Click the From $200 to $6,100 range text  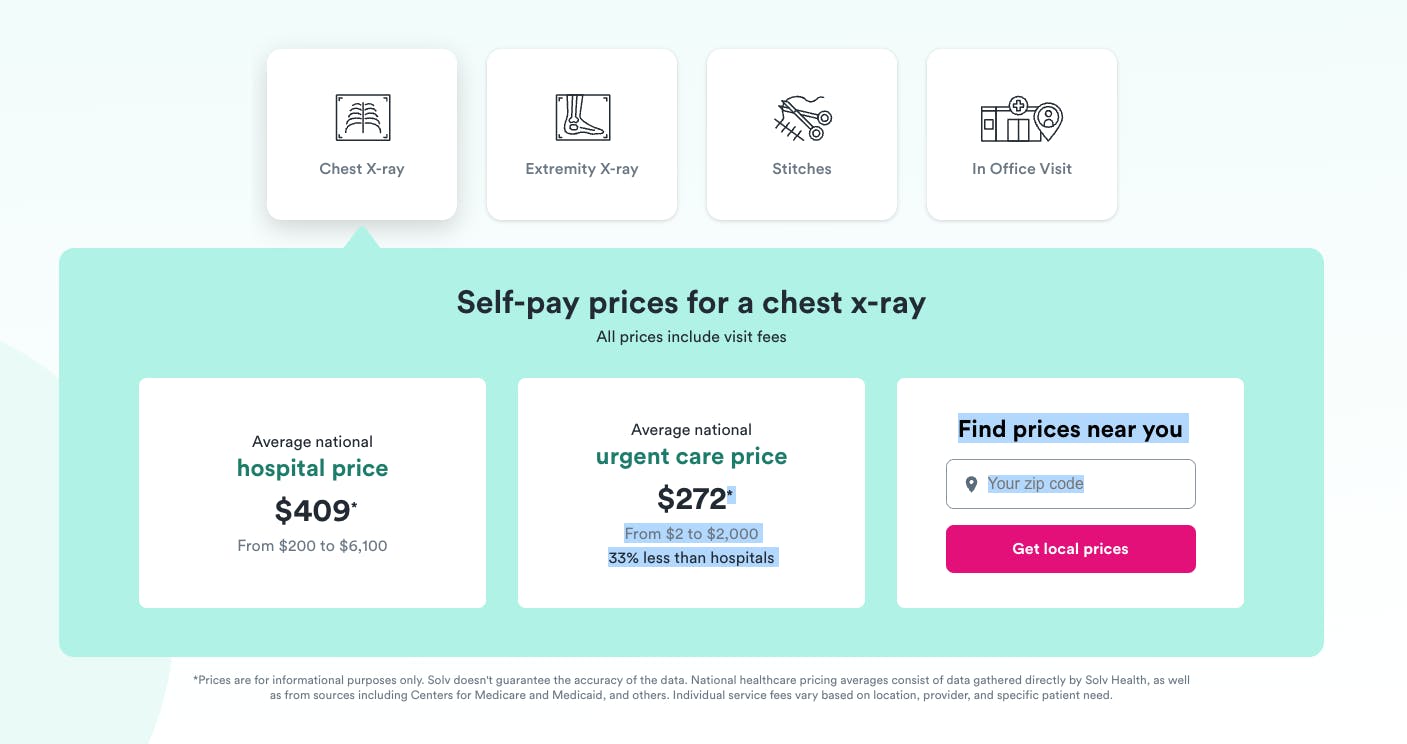(x=312, y=546)
